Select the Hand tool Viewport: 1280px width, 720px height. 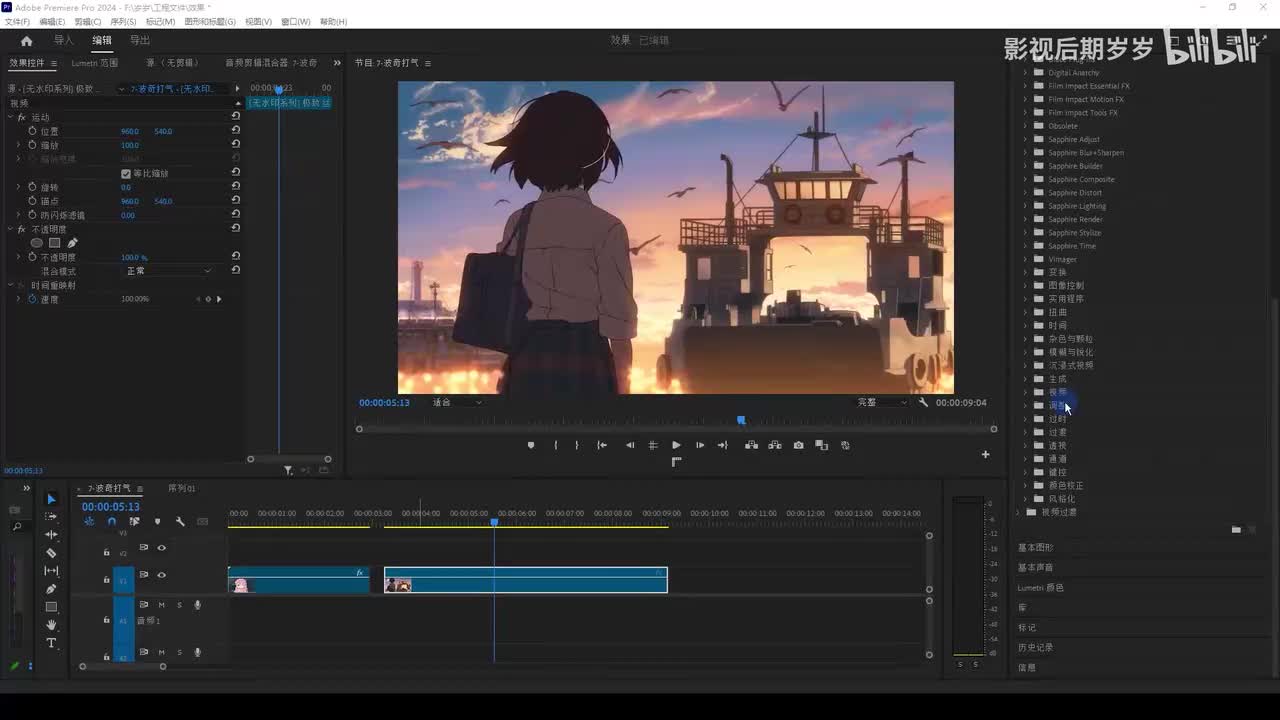pos(51,625)
